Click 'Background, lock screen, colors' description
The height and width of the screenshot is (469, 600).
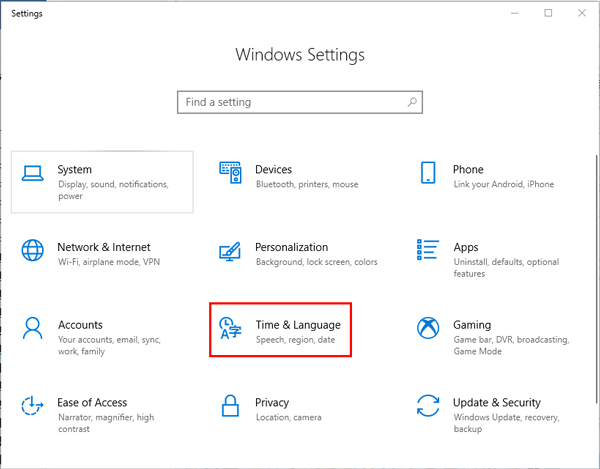(x=316, y=262)
